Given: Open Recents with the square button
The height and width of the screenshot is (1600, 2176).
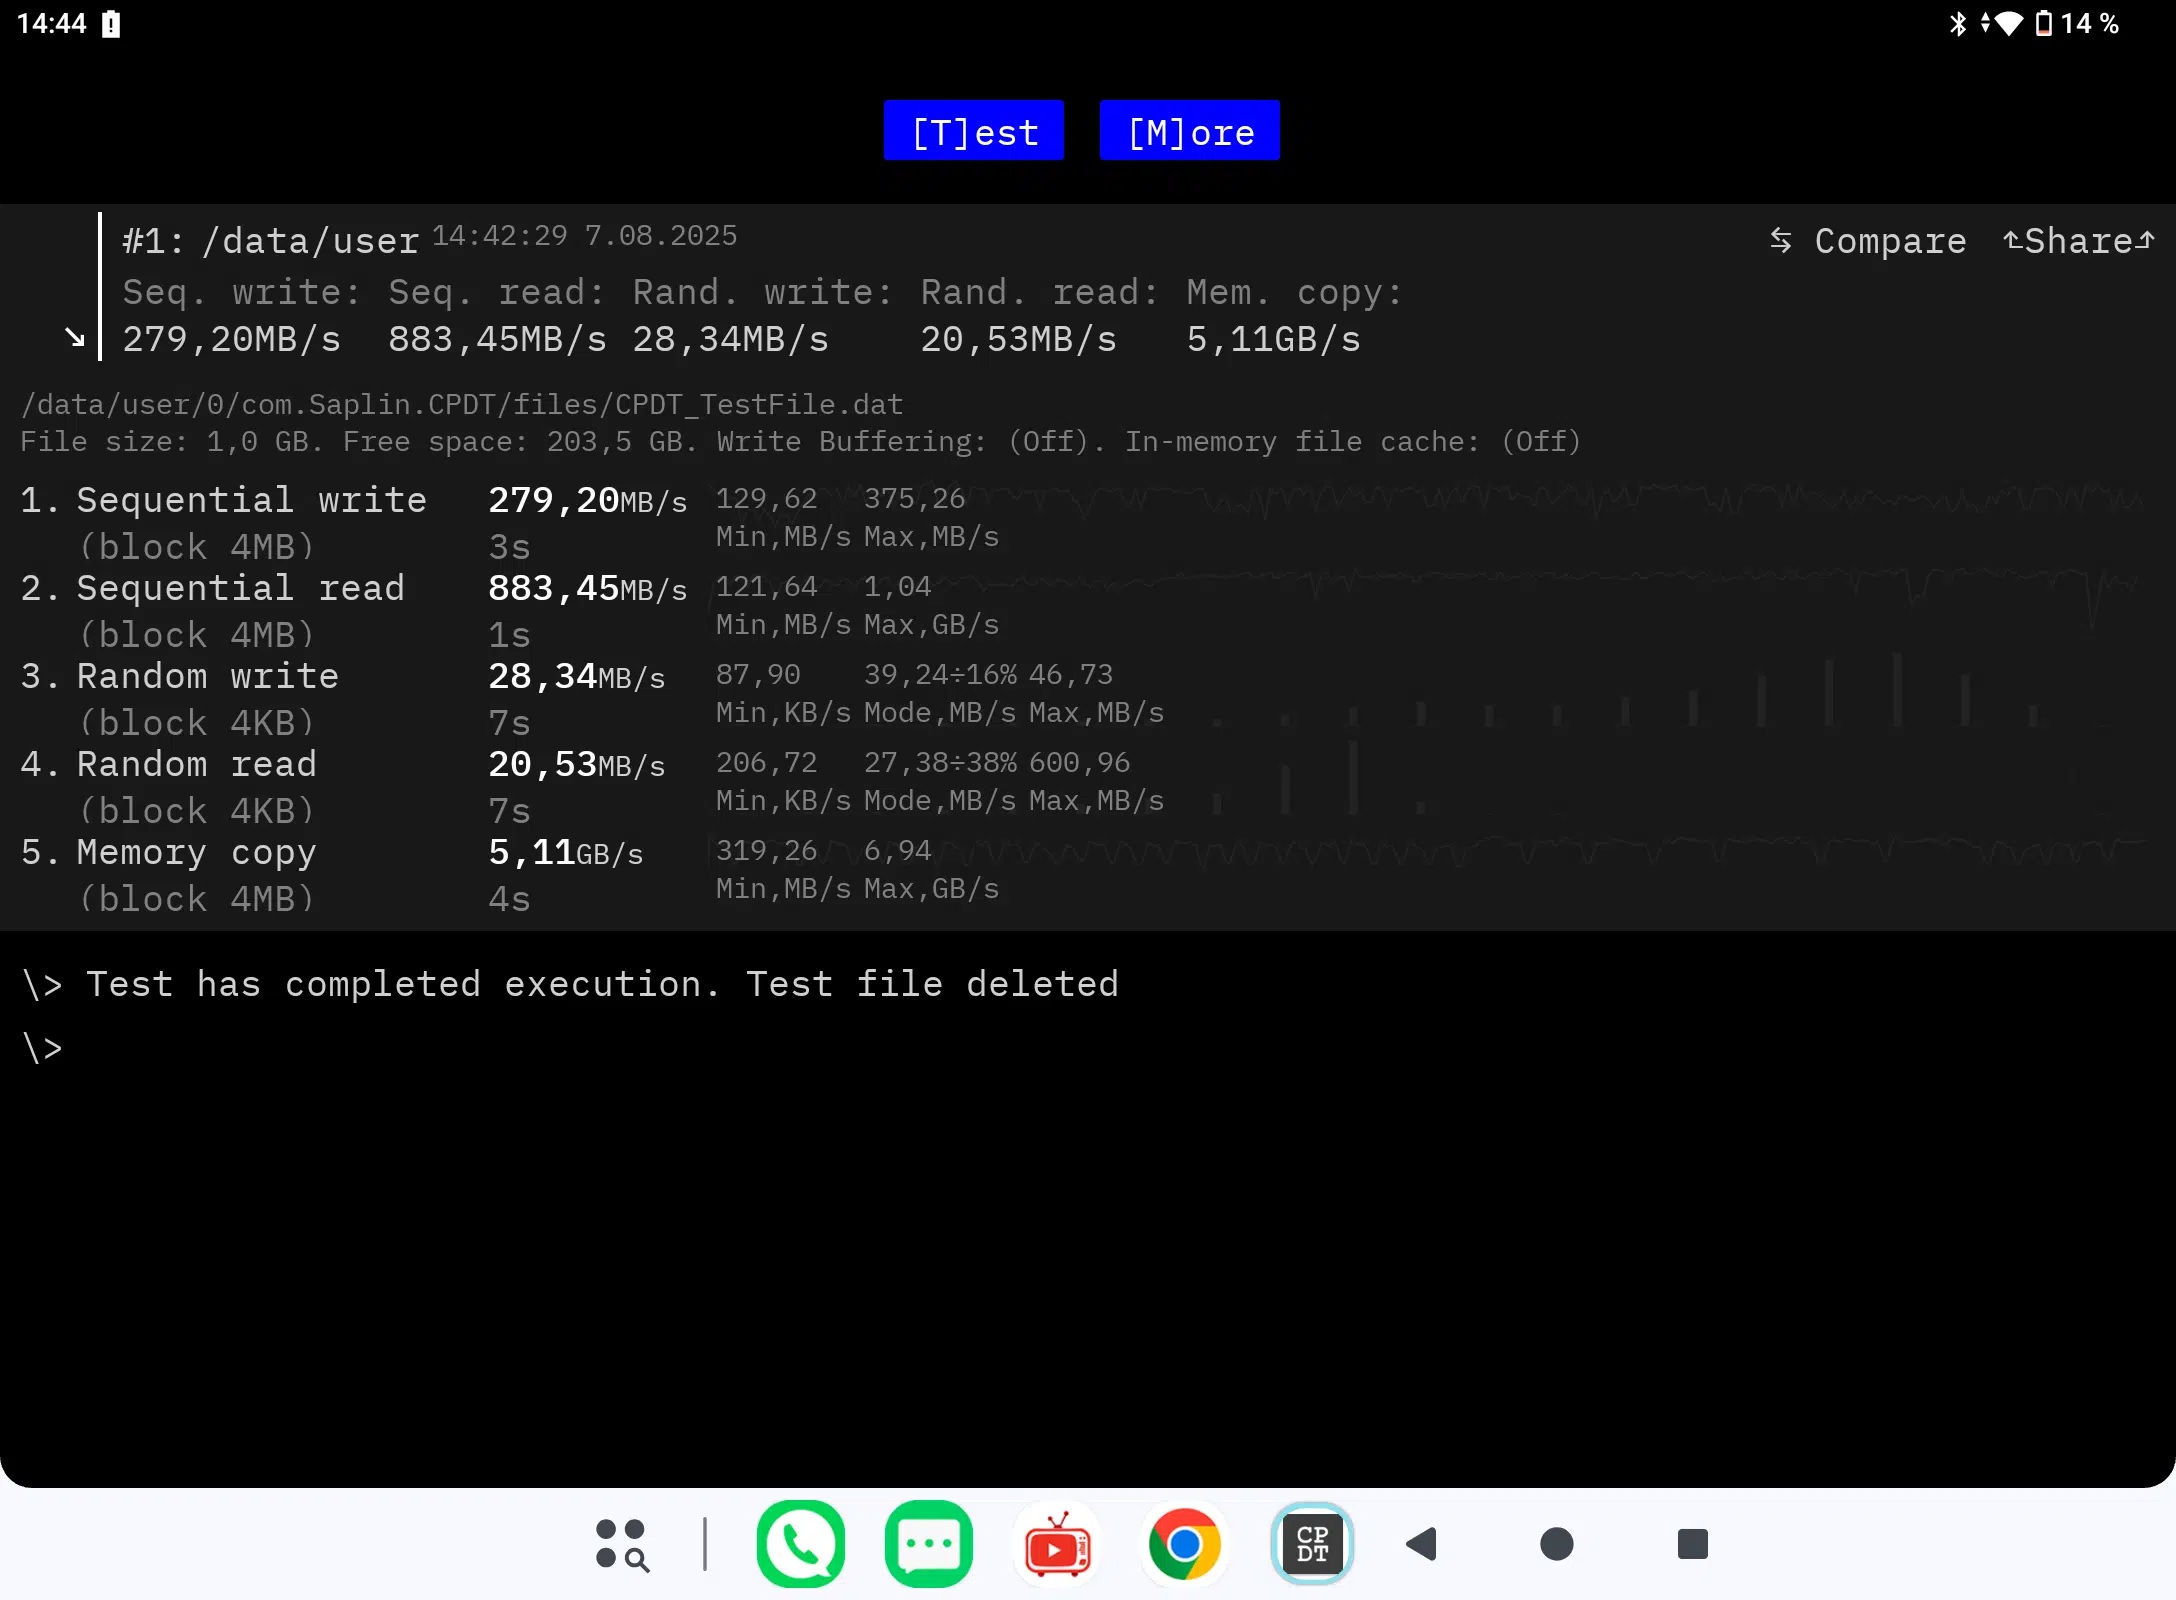Looking at the screenshot, I should [1692, 1544].
